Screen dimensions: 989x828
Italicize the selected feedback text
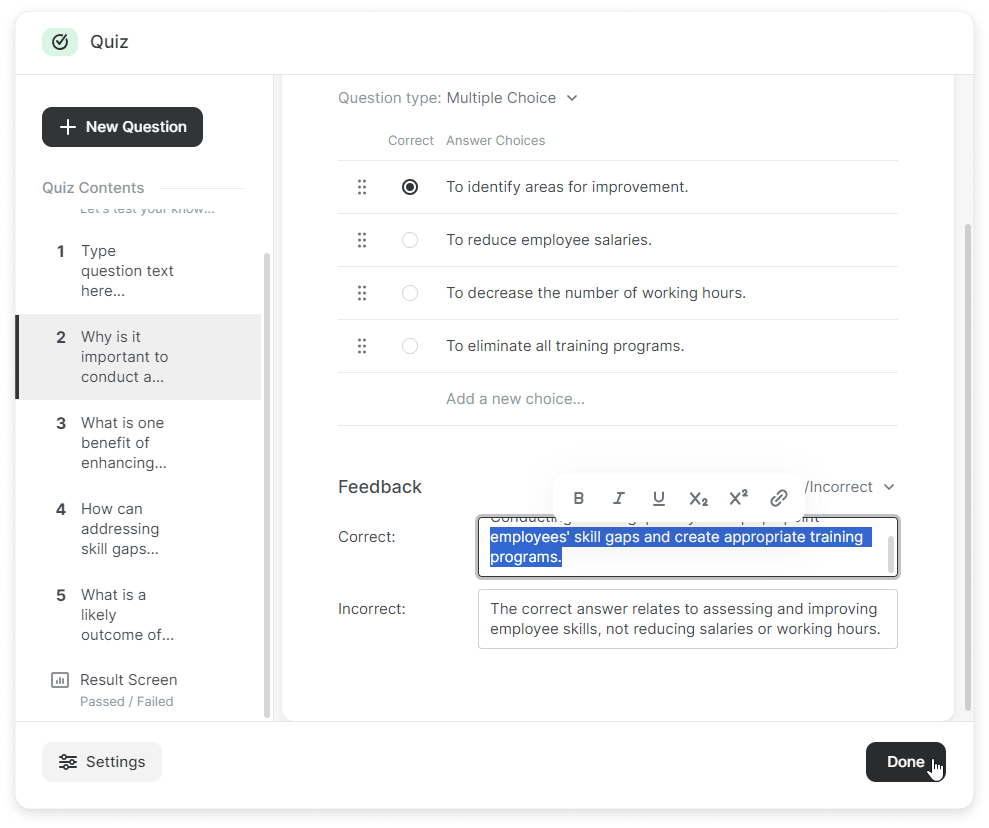pos(619,498)
